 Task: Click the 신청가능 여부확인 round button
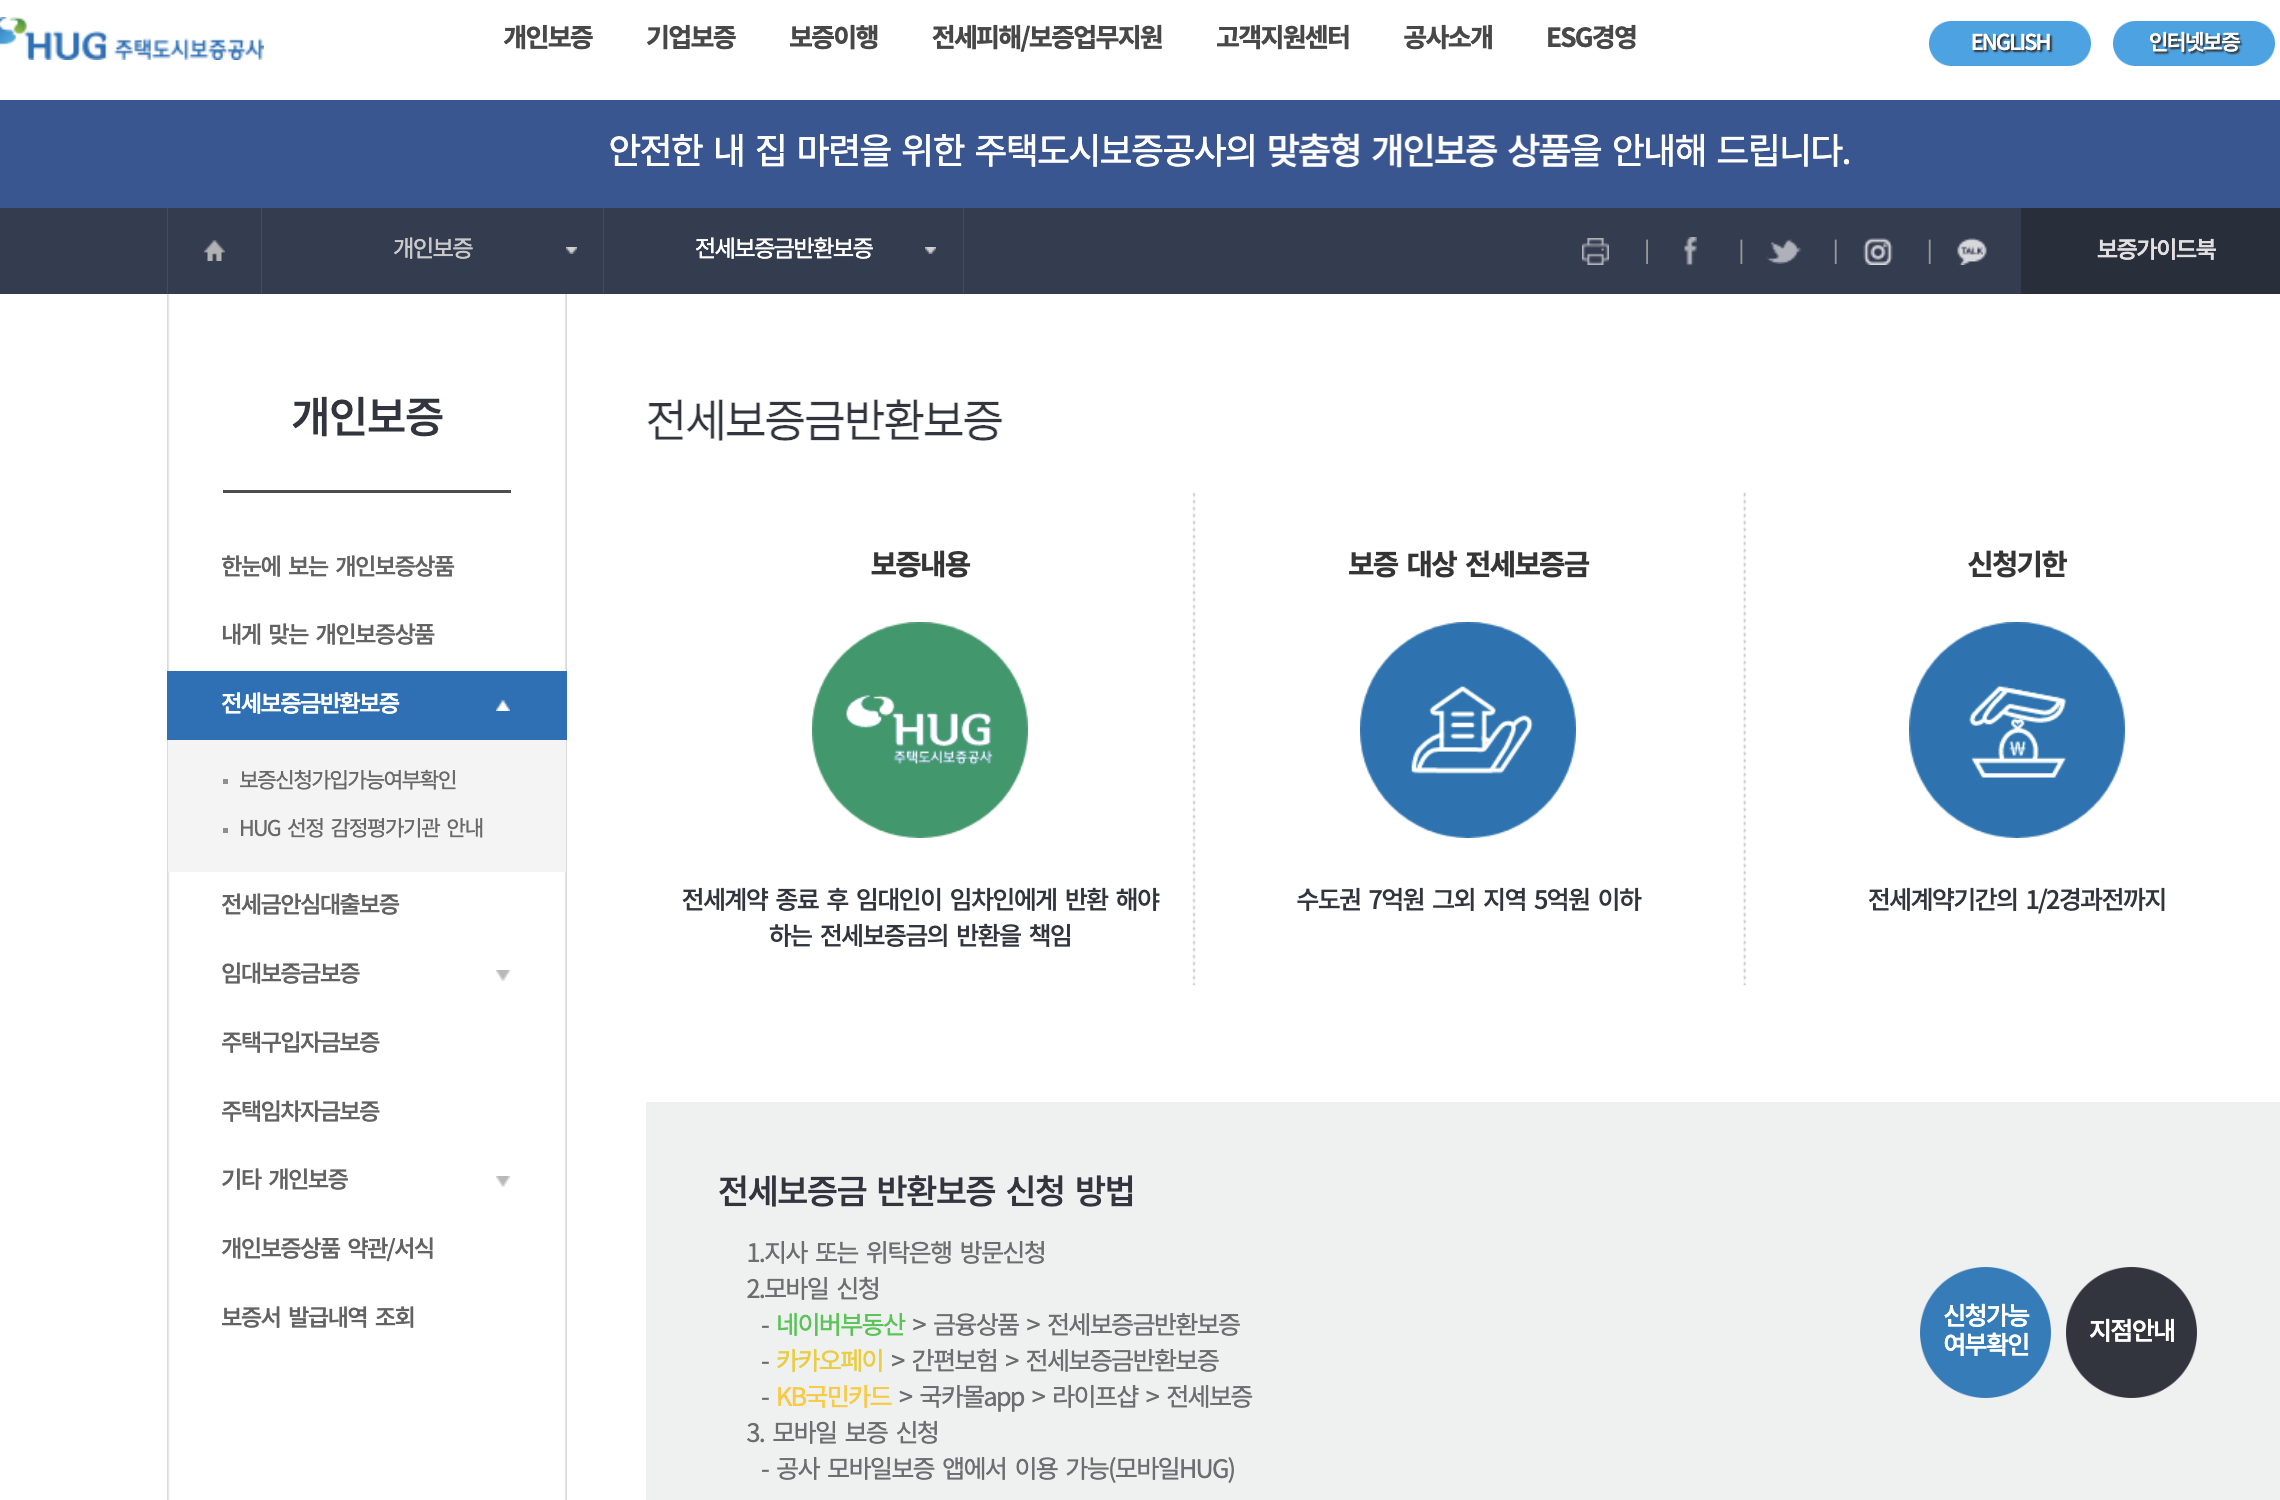pos(1985,1331)
